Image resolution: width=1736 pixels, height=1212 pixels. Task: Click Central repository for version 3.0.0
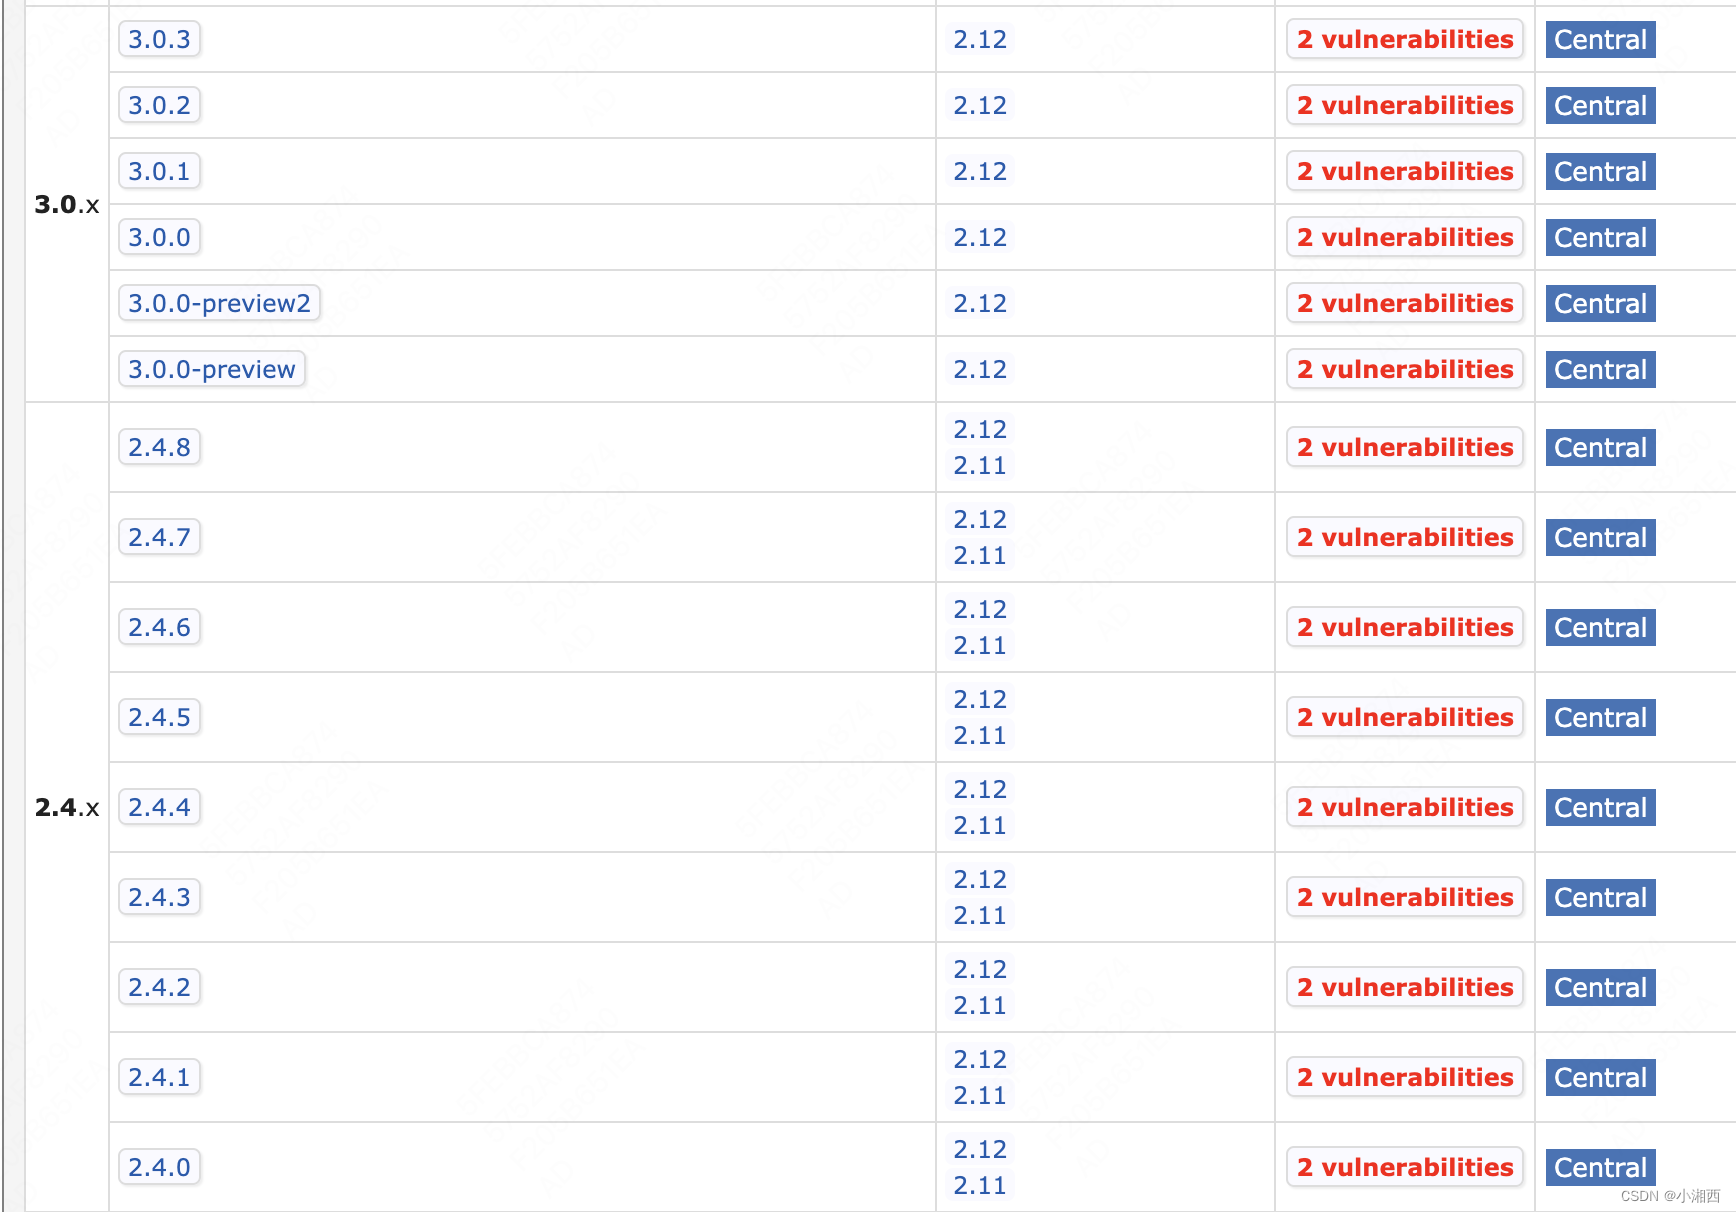[x=1600, y=237]
